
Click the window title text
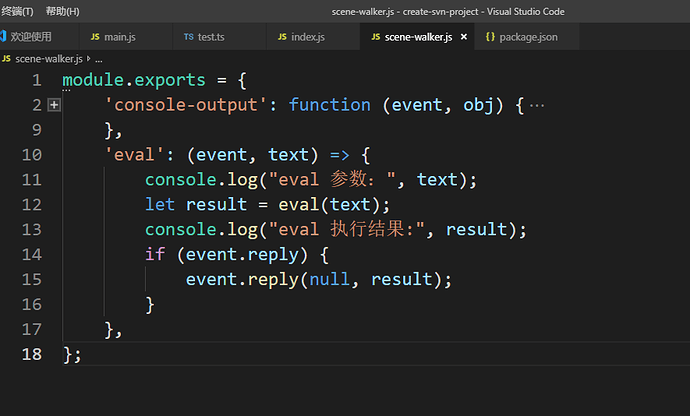point(448,12)
